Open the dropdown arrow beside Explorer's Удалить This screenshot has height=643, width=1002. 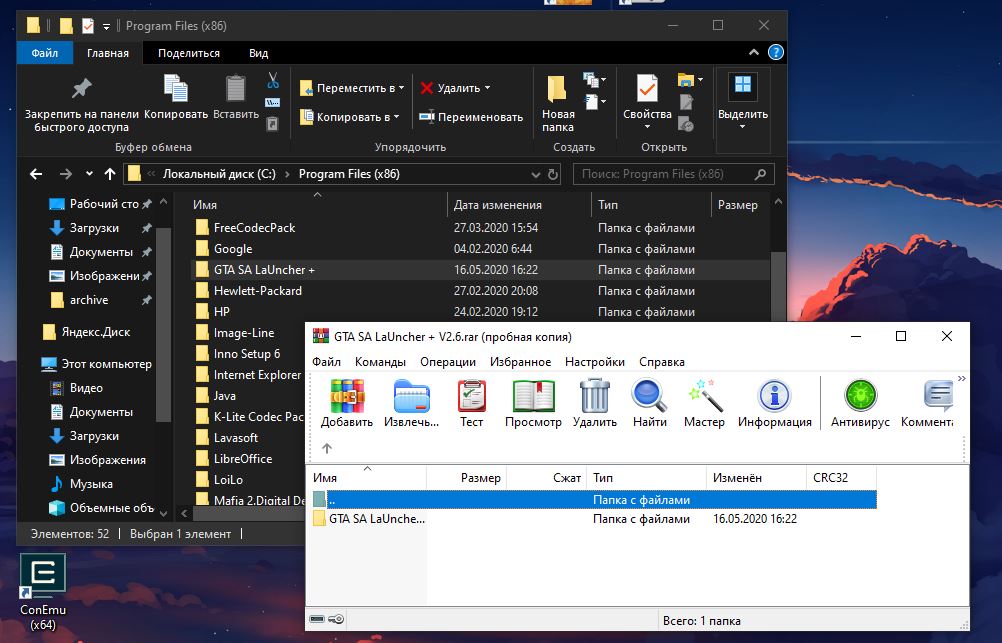point(488,88)
